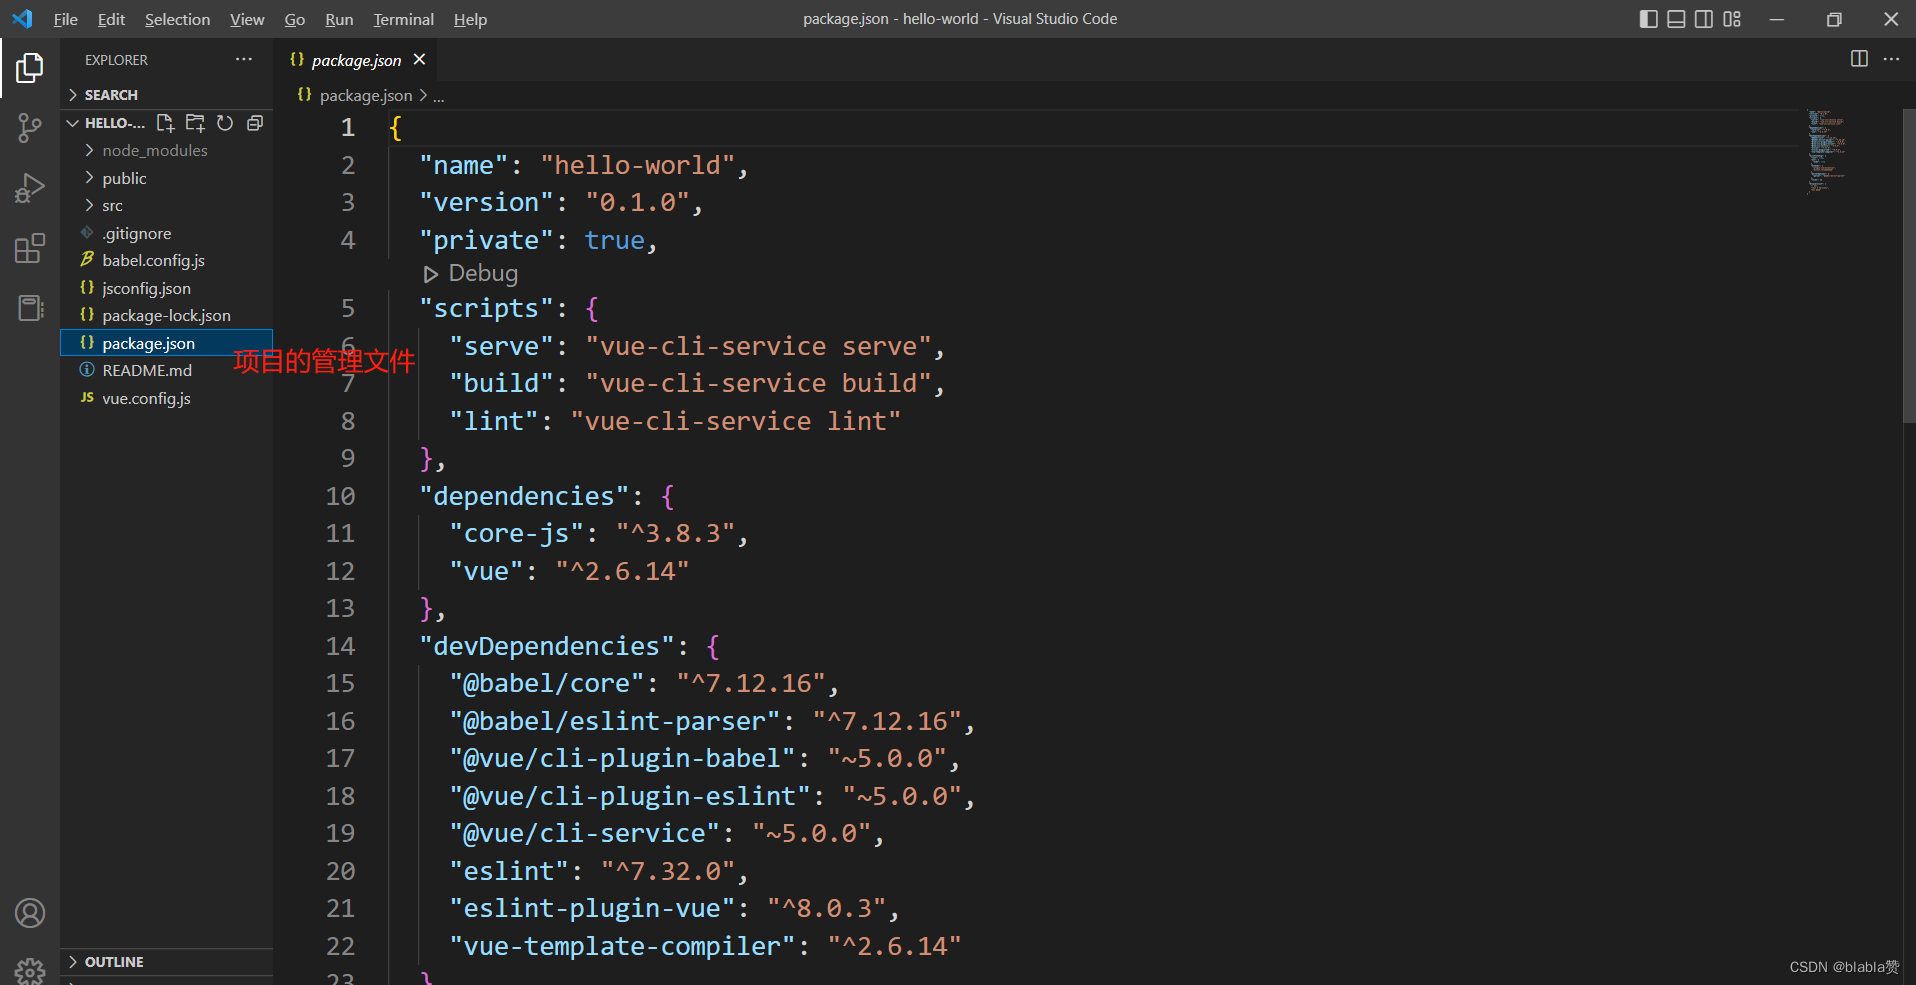Screen dimensions: 1916x985
Task: Click the code minimap preview
Action: click(x=1826, y=151)
